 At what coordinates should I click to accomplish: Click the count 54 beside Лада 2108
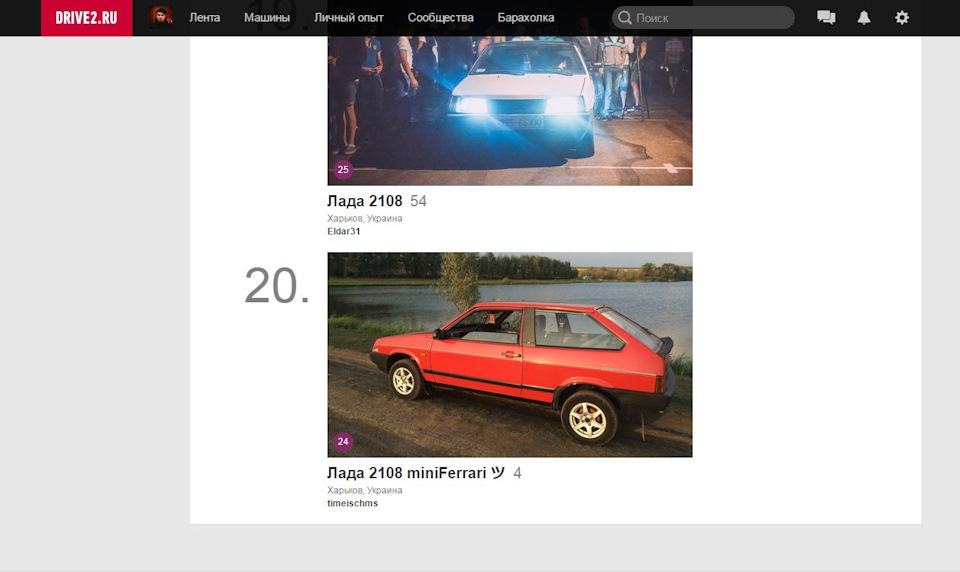tap(418, 201)
